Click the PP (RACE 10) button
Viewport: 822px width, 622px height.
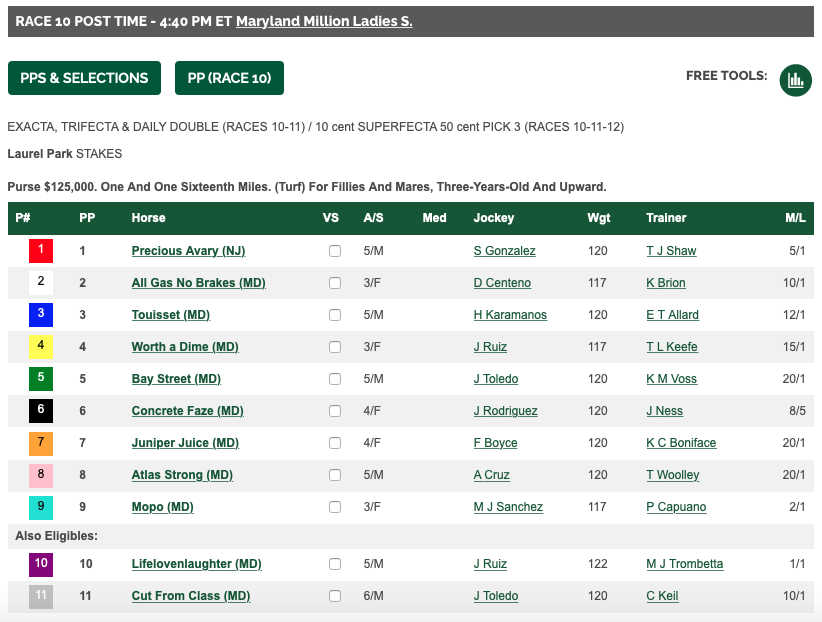tap(229, 78)
